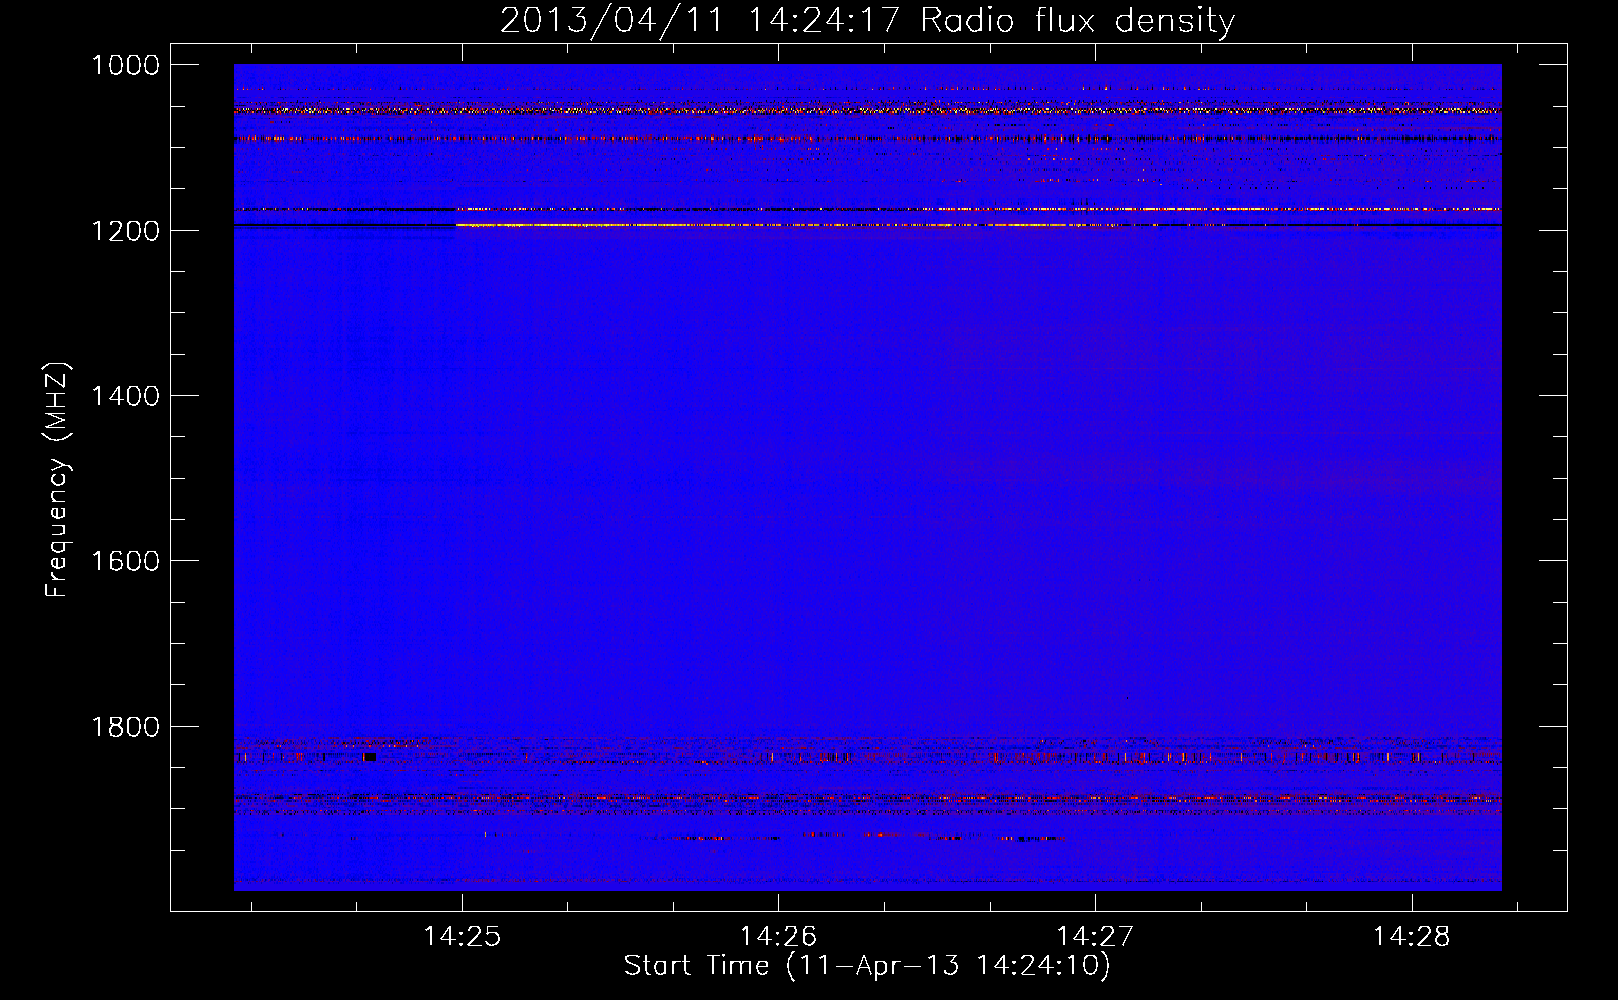
Task: Click the 14:26 time tick label
Action: tap(778, 936)
